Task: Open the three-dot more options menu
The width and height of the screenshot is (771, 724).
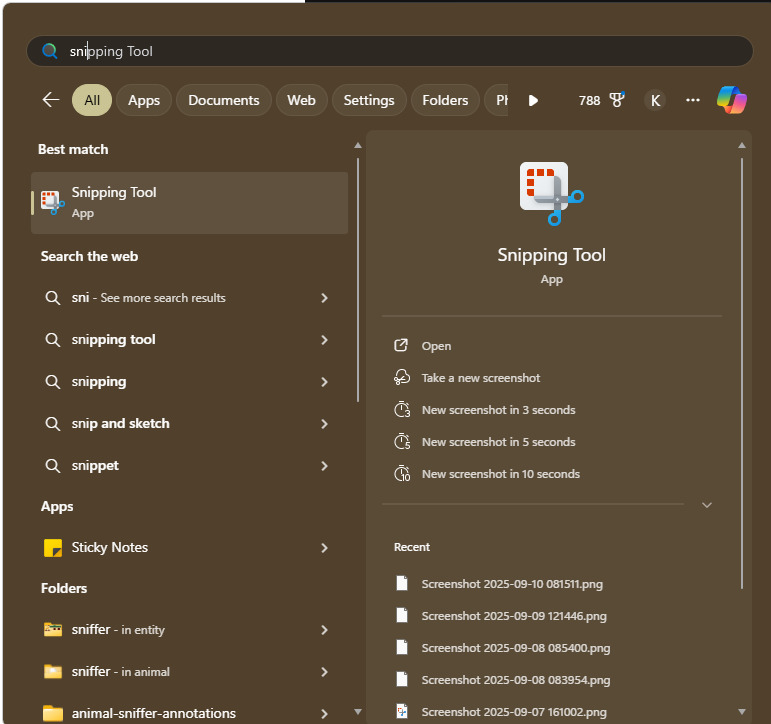Action: coord(692,100)
